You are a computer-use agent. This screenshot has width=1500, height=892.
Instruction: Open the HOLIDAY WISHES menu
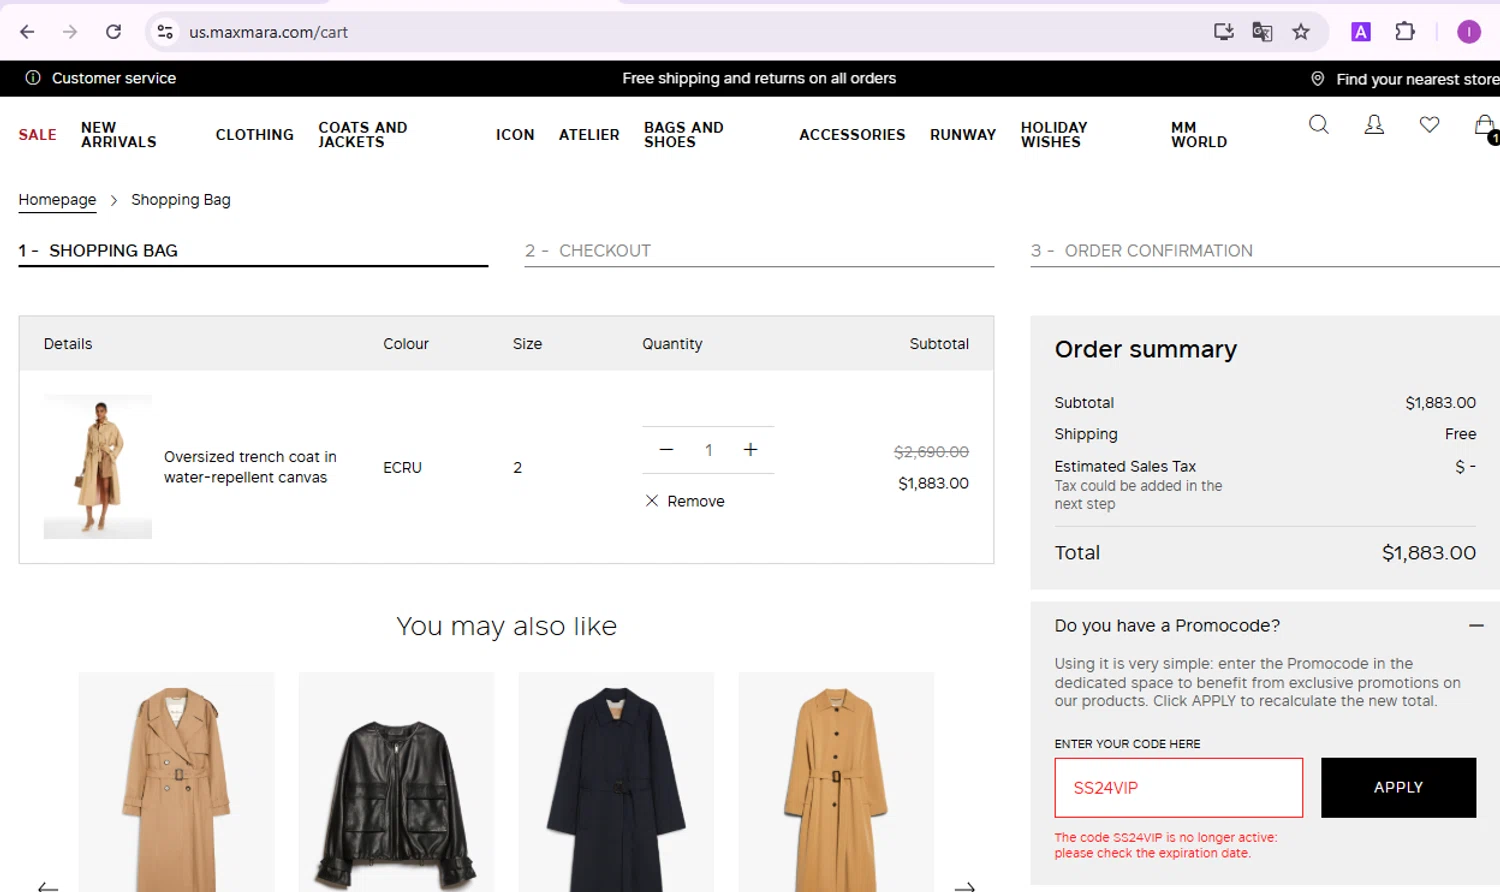pos(1054,135)
